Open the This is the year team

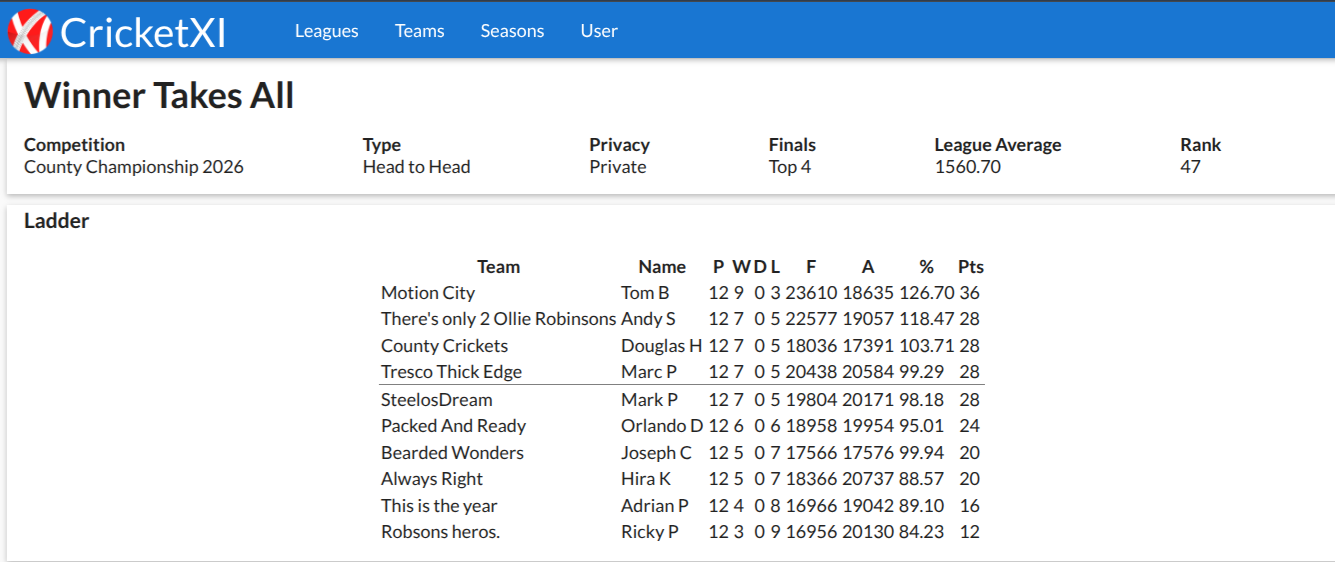(439, 506)
